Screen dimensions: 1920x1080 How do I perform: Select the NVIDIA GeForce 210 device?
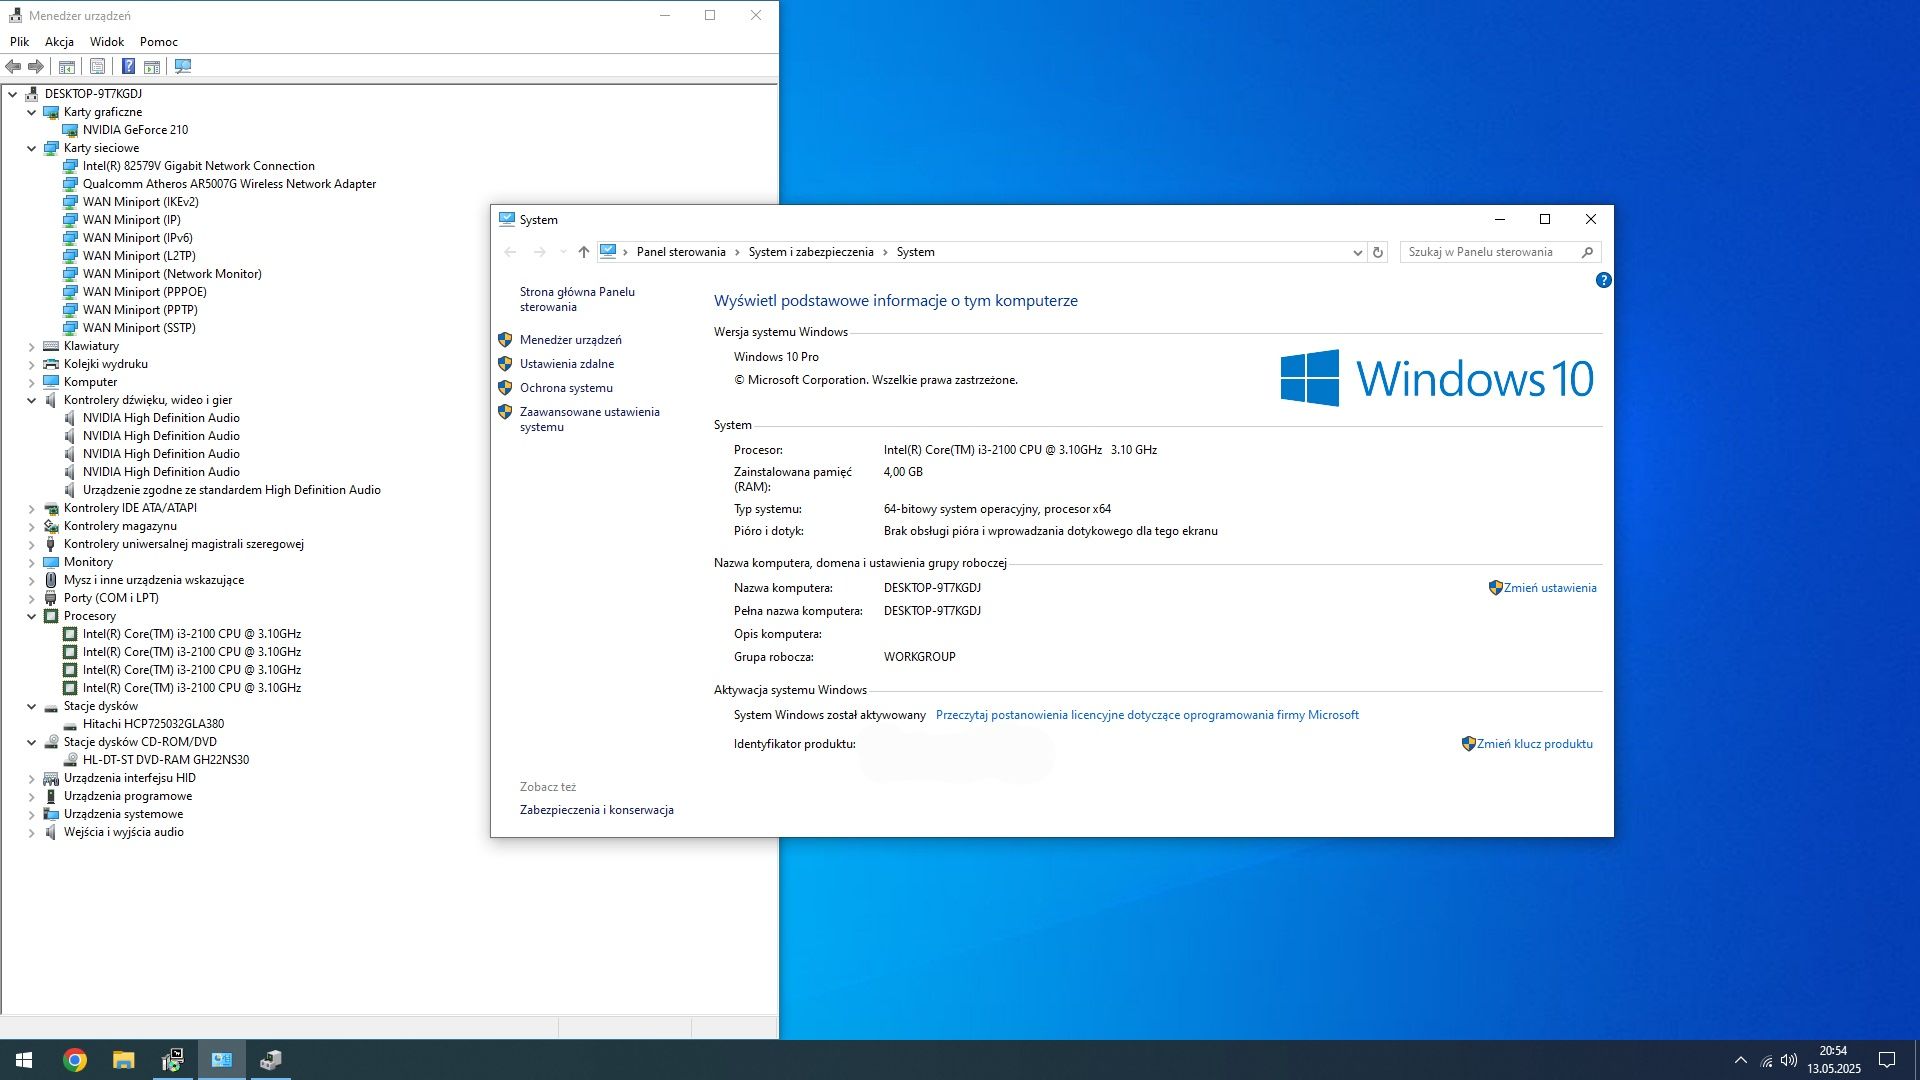tap(135, 130)
